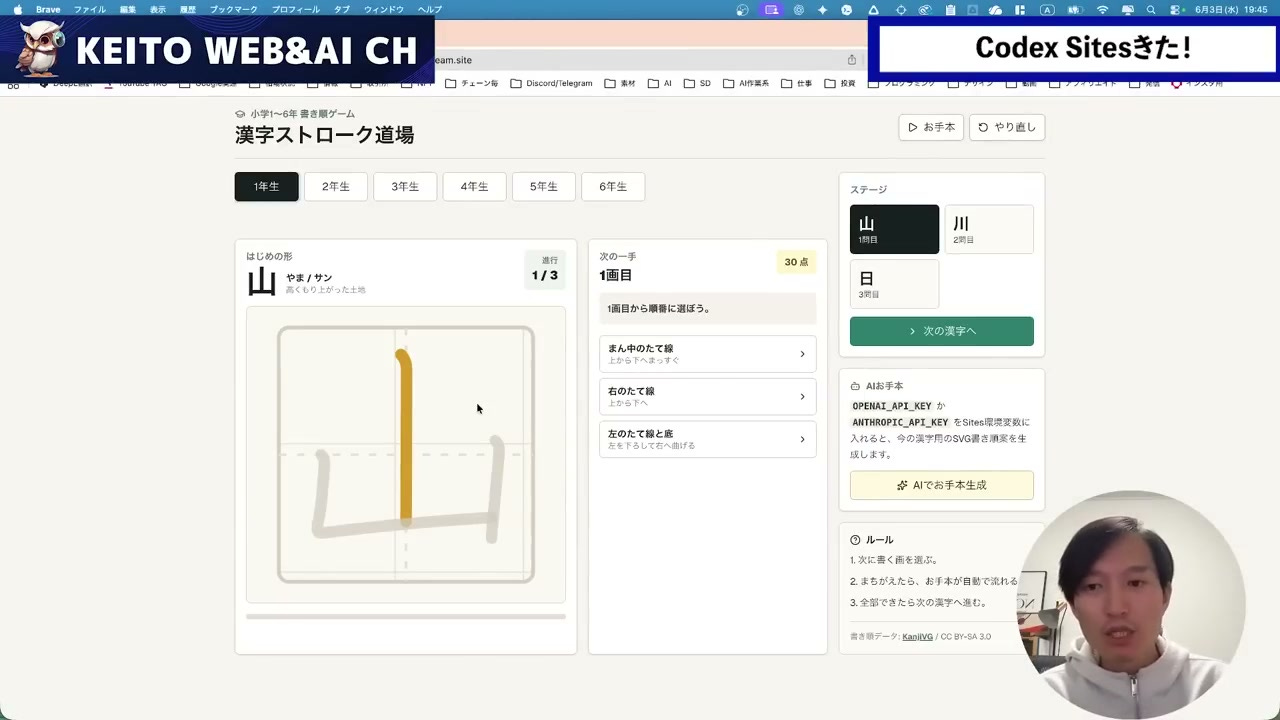Click the 漢字ストローク道場 heading
Image resolution: width=1280 pixels, height=720 pixels.
(x=325, y=135)
